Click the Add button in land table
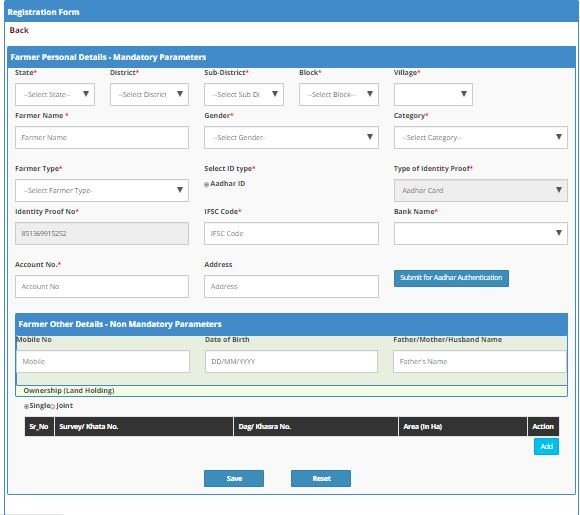580x515 pixels. coord(546,447)
